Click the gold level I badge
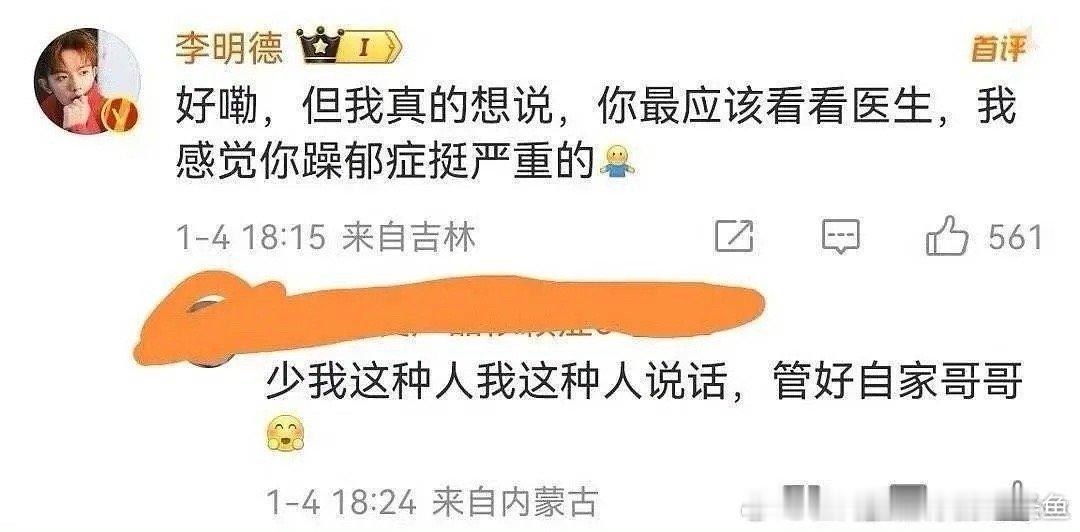This screenshot has width=1080, height=532. [373, 49]
